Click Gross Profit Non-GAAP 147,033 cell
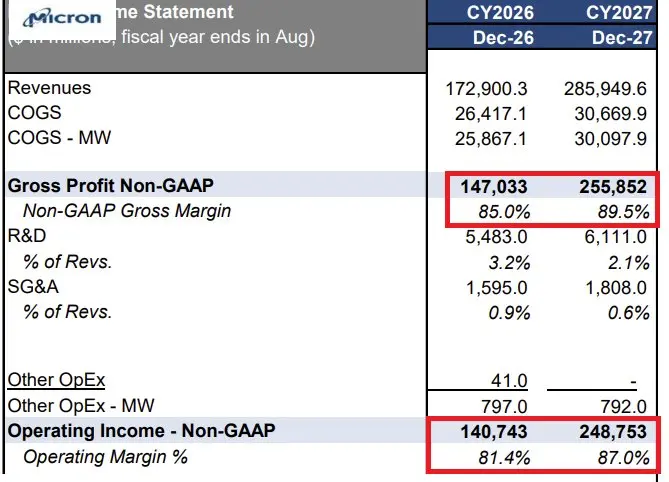 coord(494,187)
